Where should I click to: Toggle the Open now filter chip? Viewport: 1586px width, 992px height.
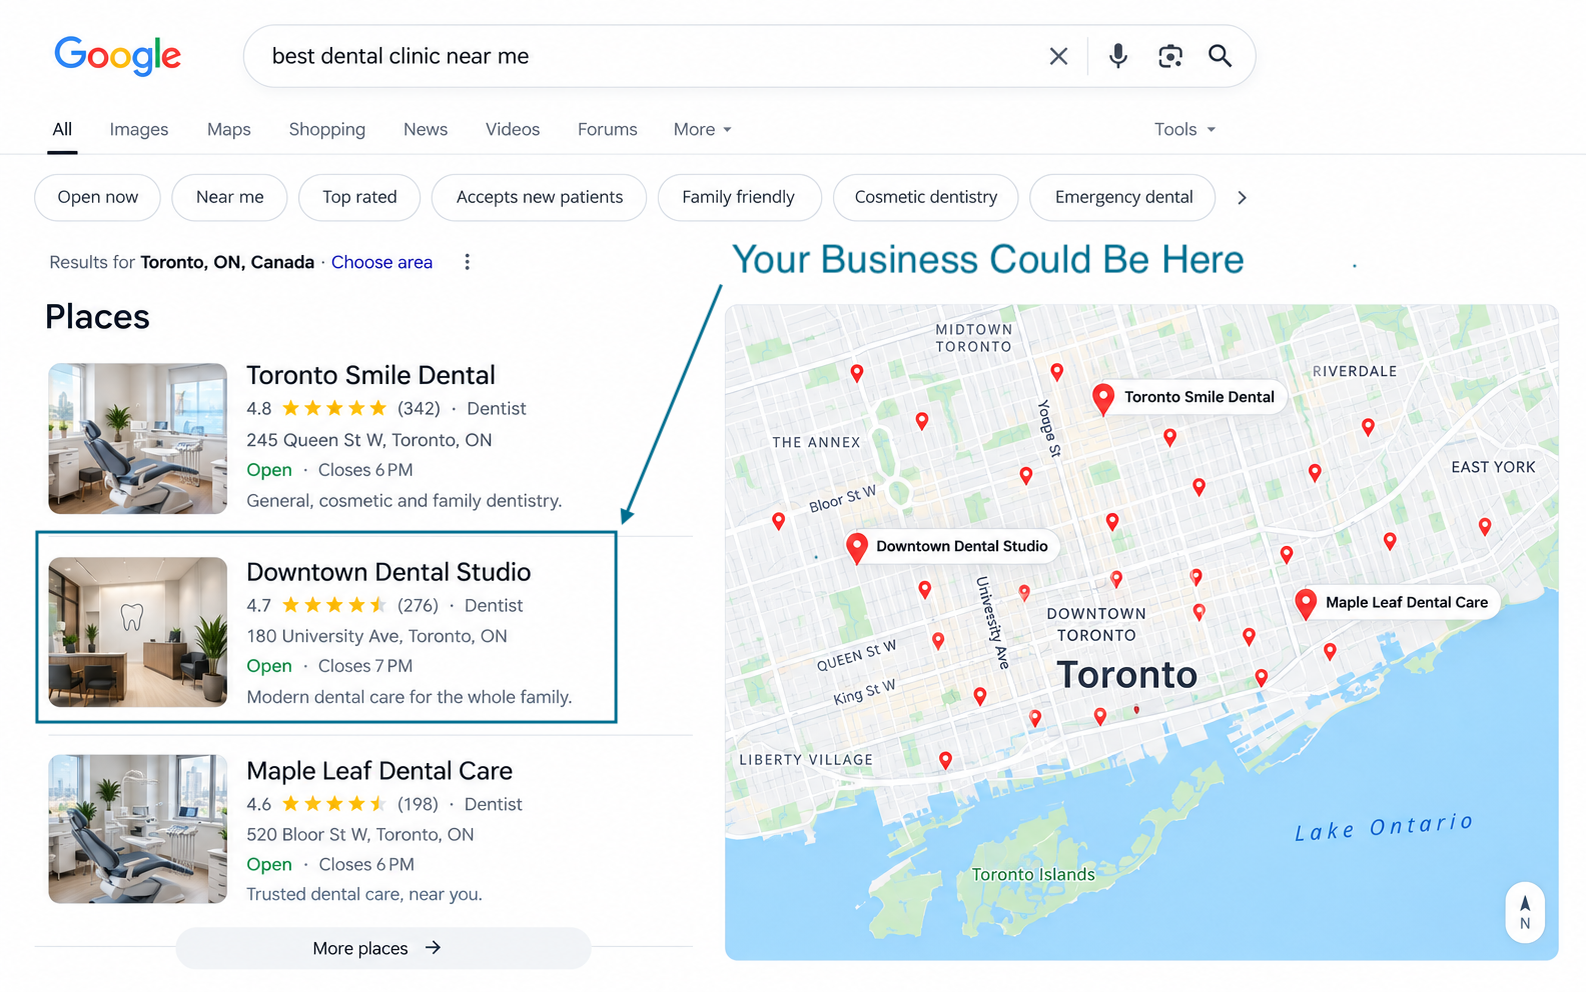[x=98, y=197]
